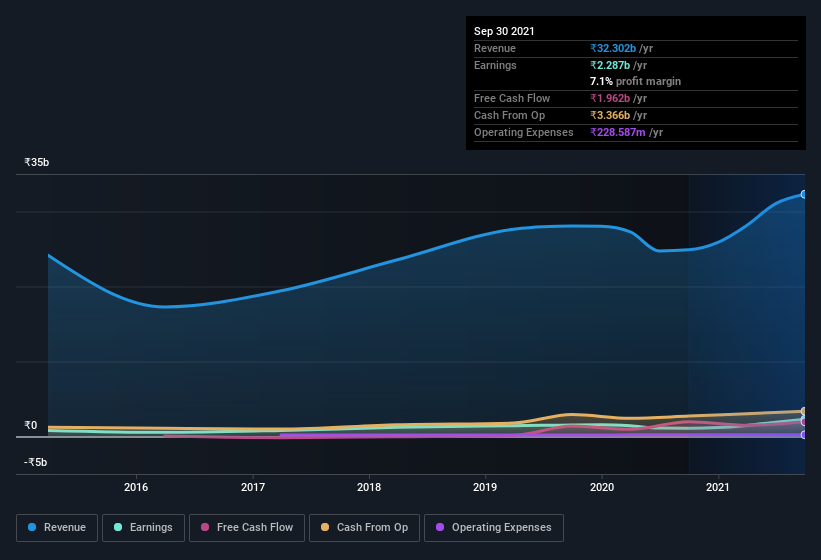Toggle the Cash From Op legend button
Screen dimensions: 821x560
tap(364, 528)
